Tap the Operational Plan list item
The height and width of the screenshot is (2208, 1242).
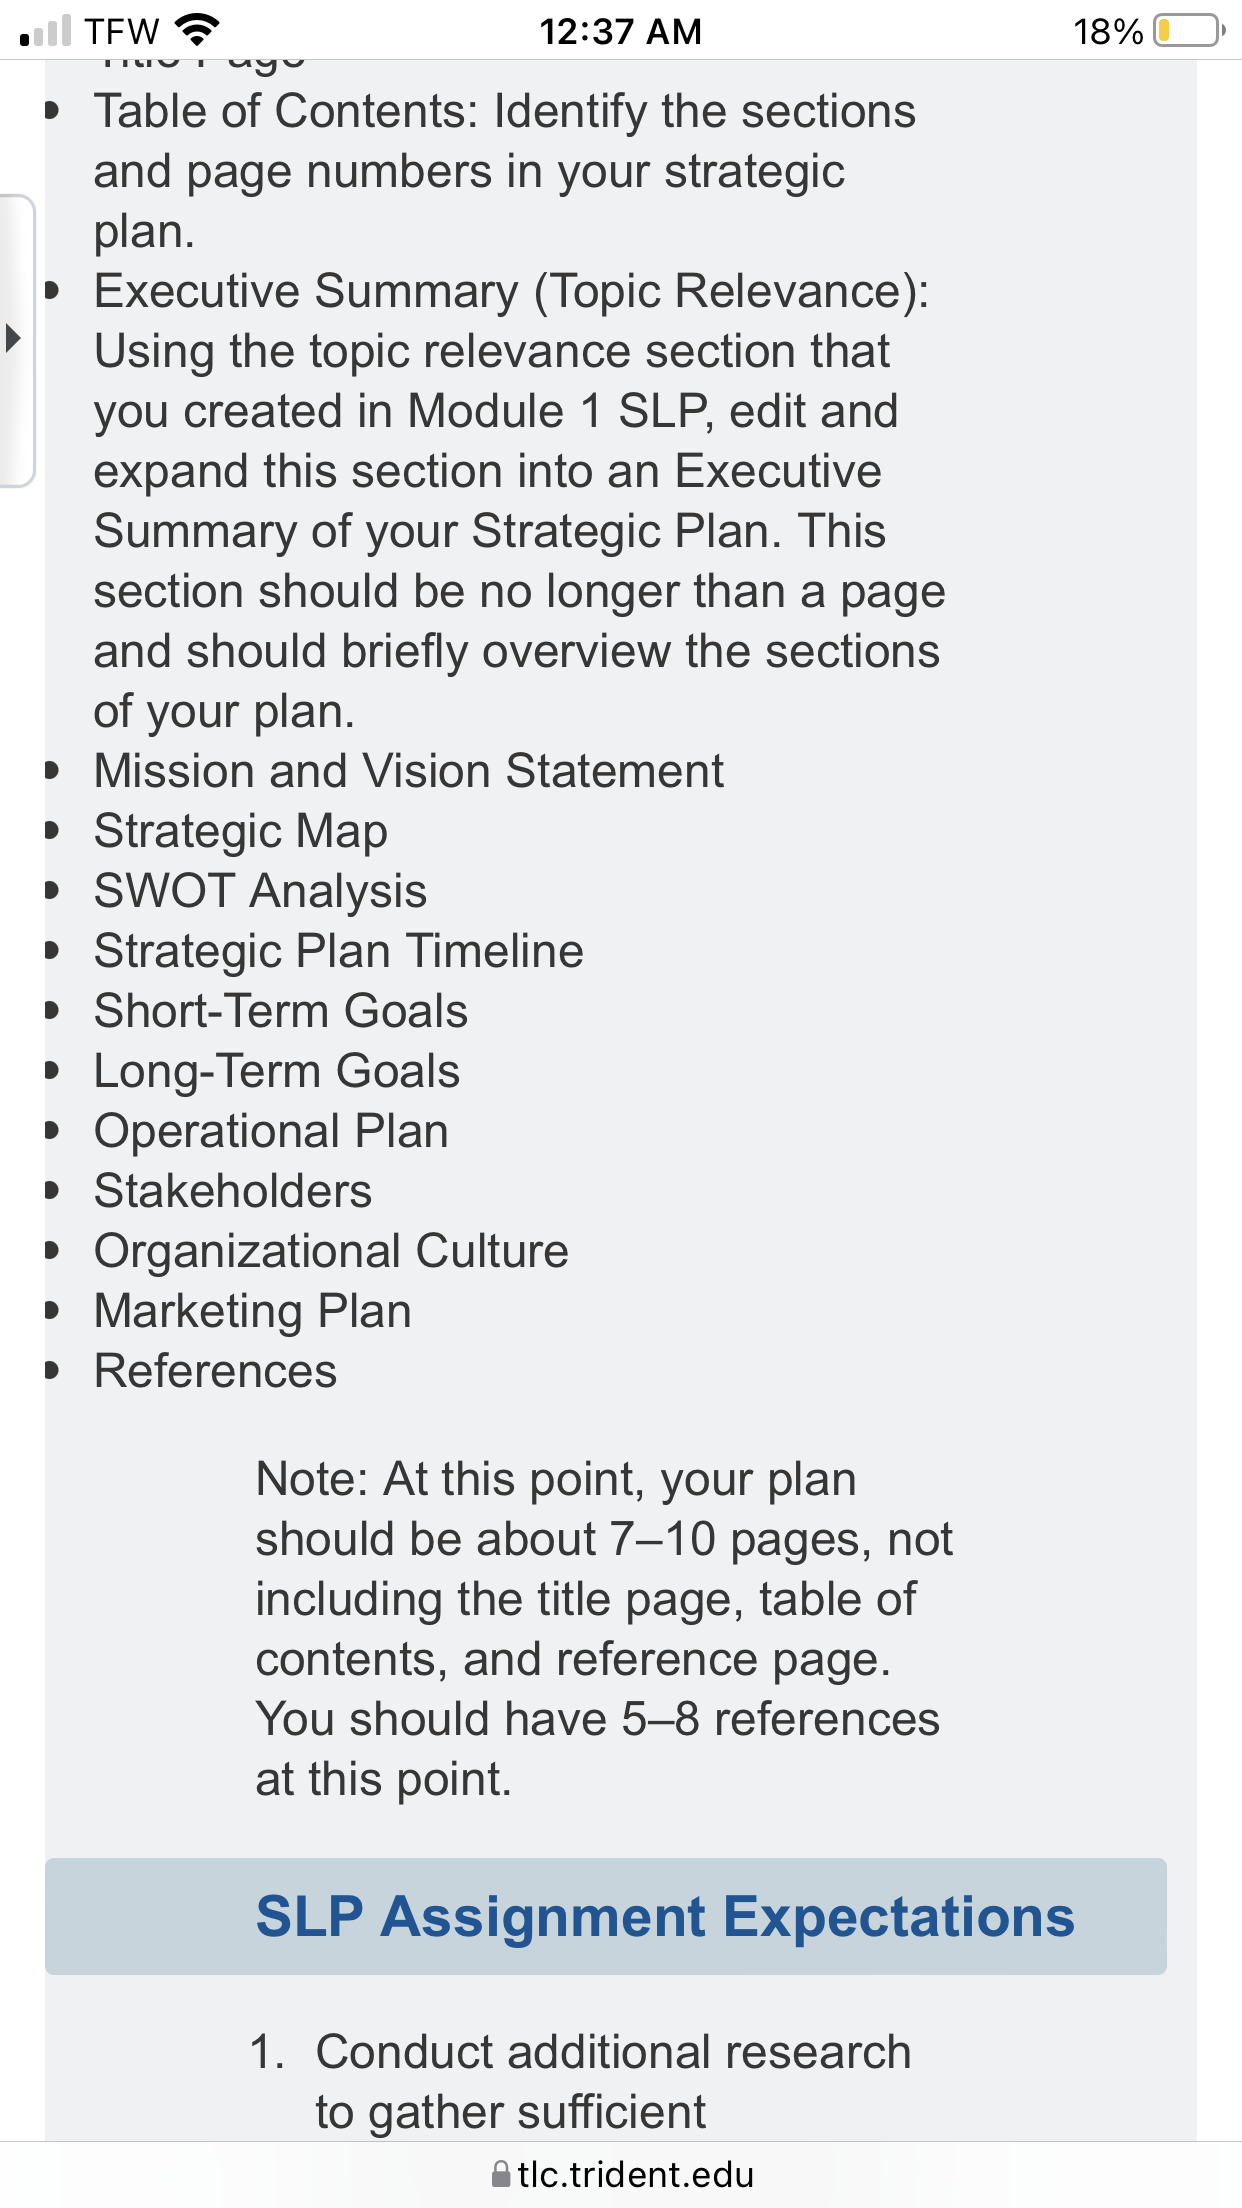271,1131
